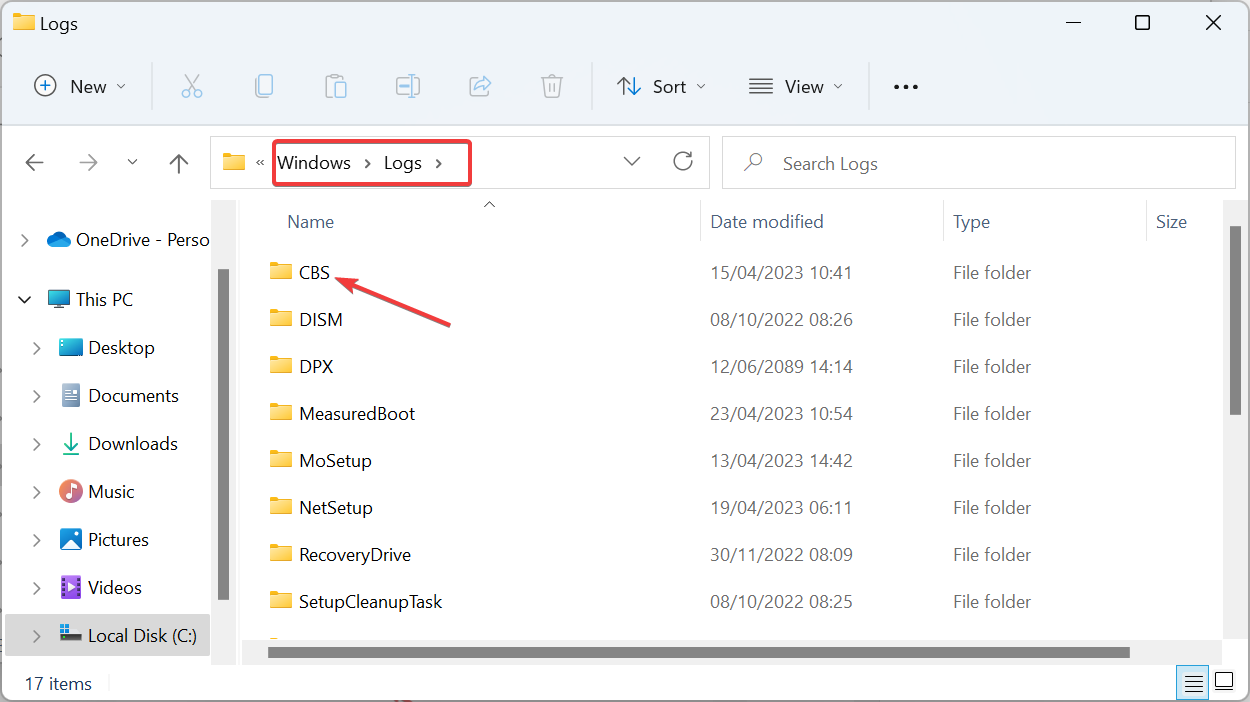Click the date 15/04/2023 10:41
The height and width of the screenshot is (702, 1250).
[x=781, y=272]
